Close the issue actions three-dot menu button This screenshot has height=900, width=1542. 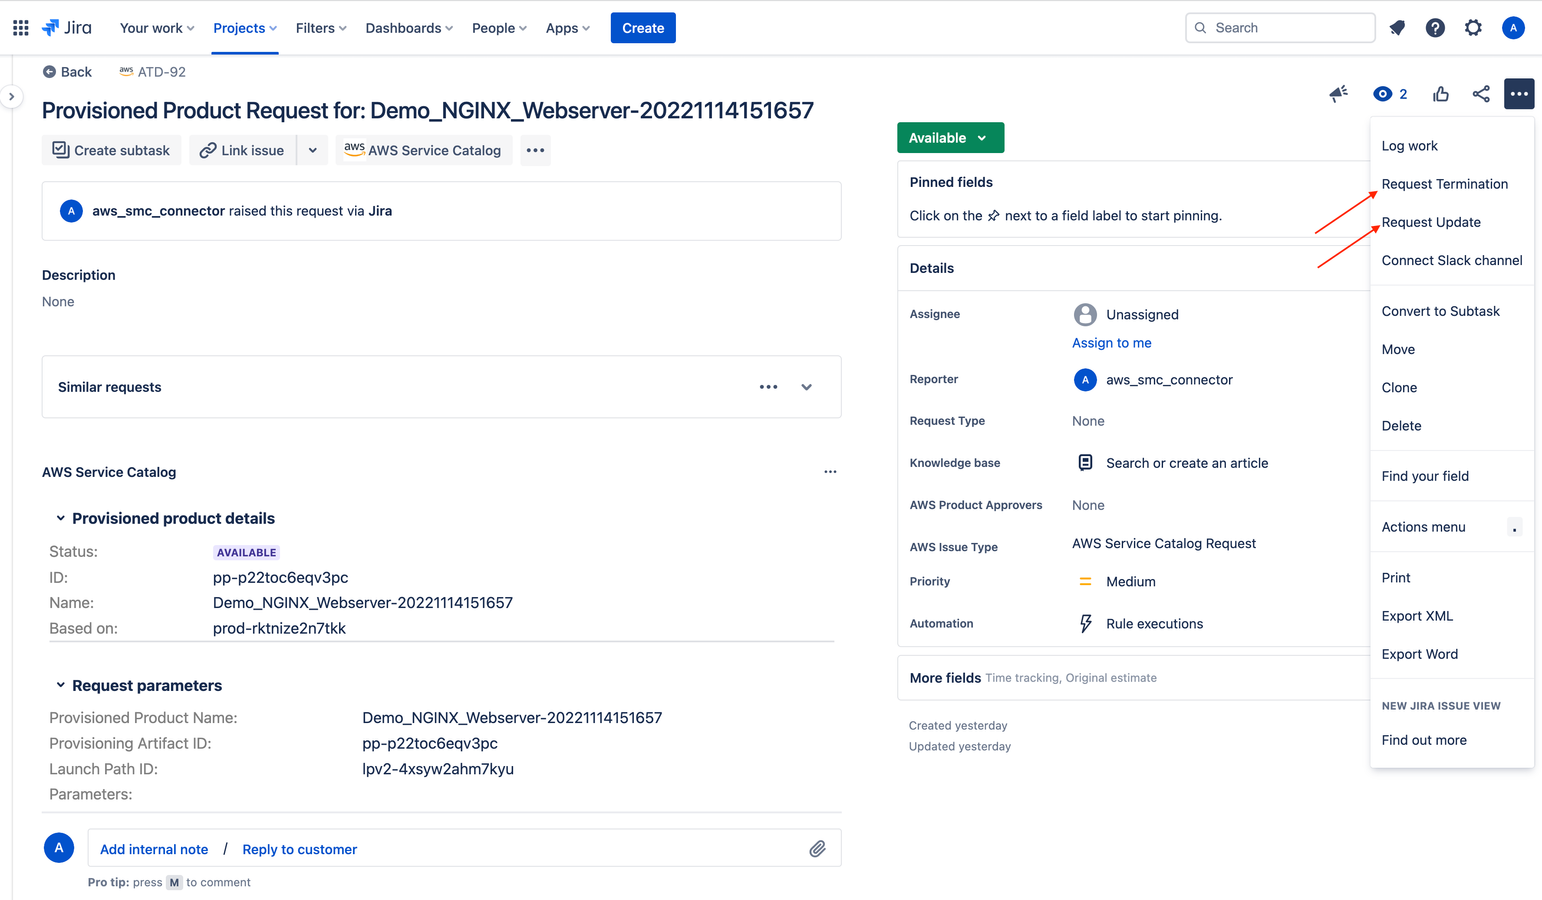1519,94
